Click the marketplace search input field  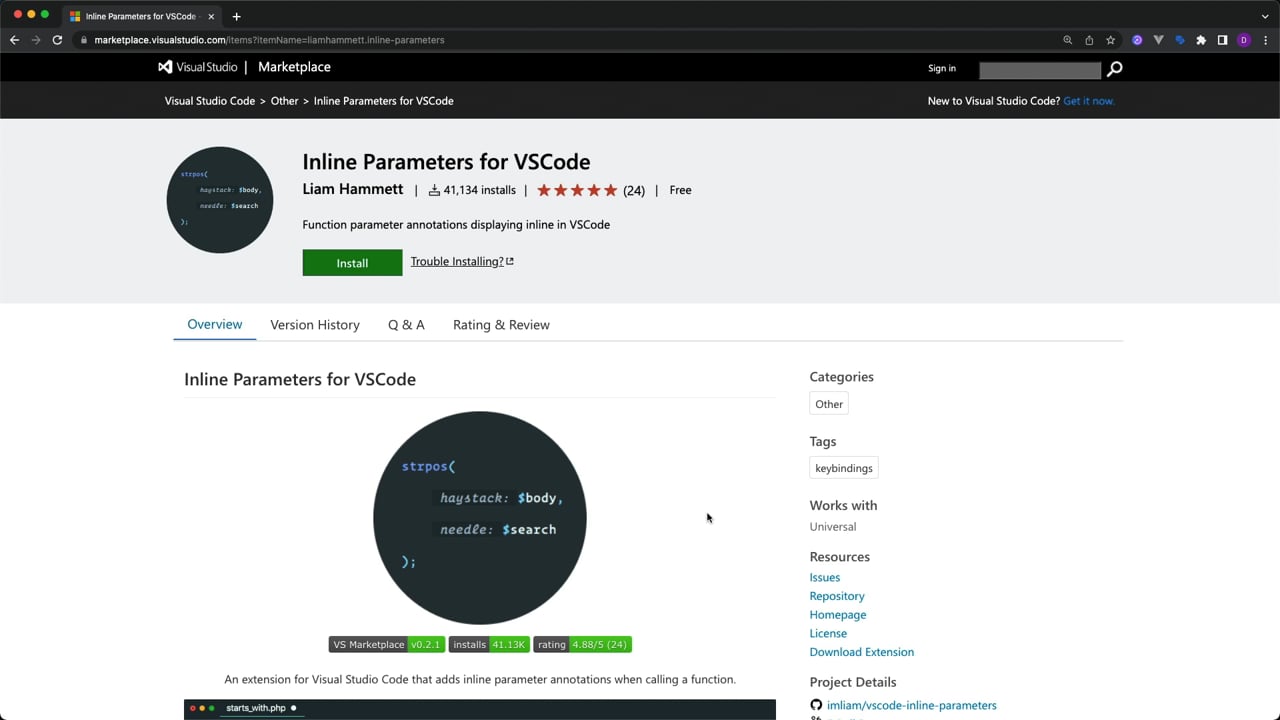(1040, 70)
